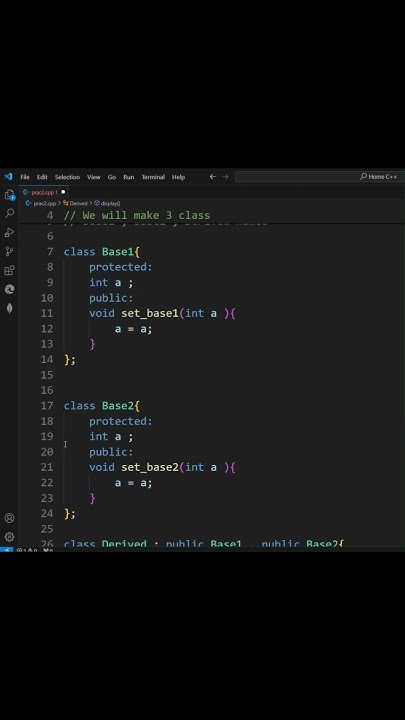Open the File menu
This screenshot has height=720, width=405.
click(x=25, y=177)
